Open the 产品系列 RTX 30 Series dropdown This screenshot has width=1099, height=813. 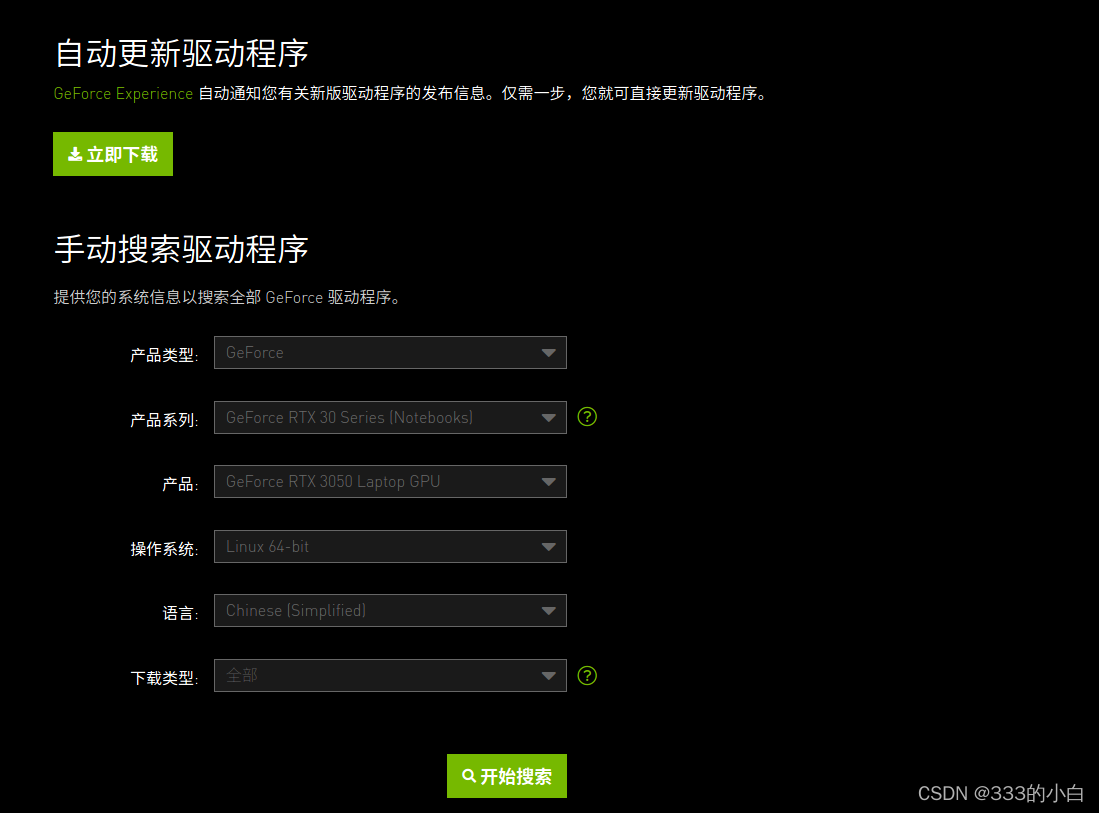click(x=390, y=417)
